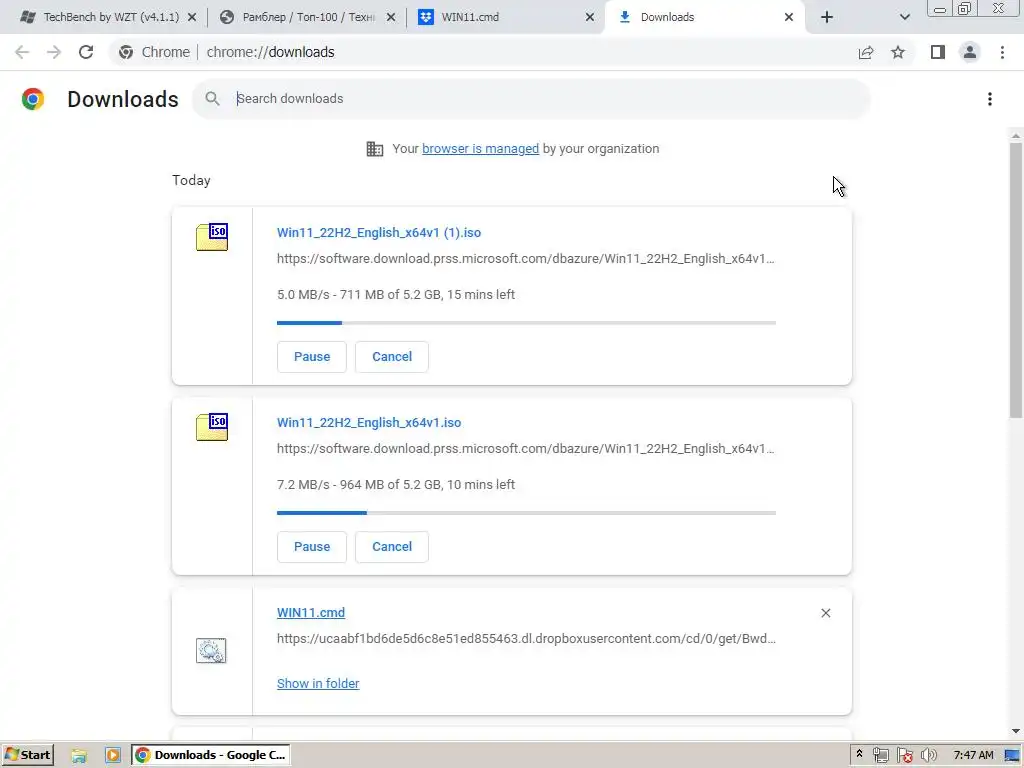Expand the tab search dropdown arrow

pyautogui.click(x=904, y=17)
